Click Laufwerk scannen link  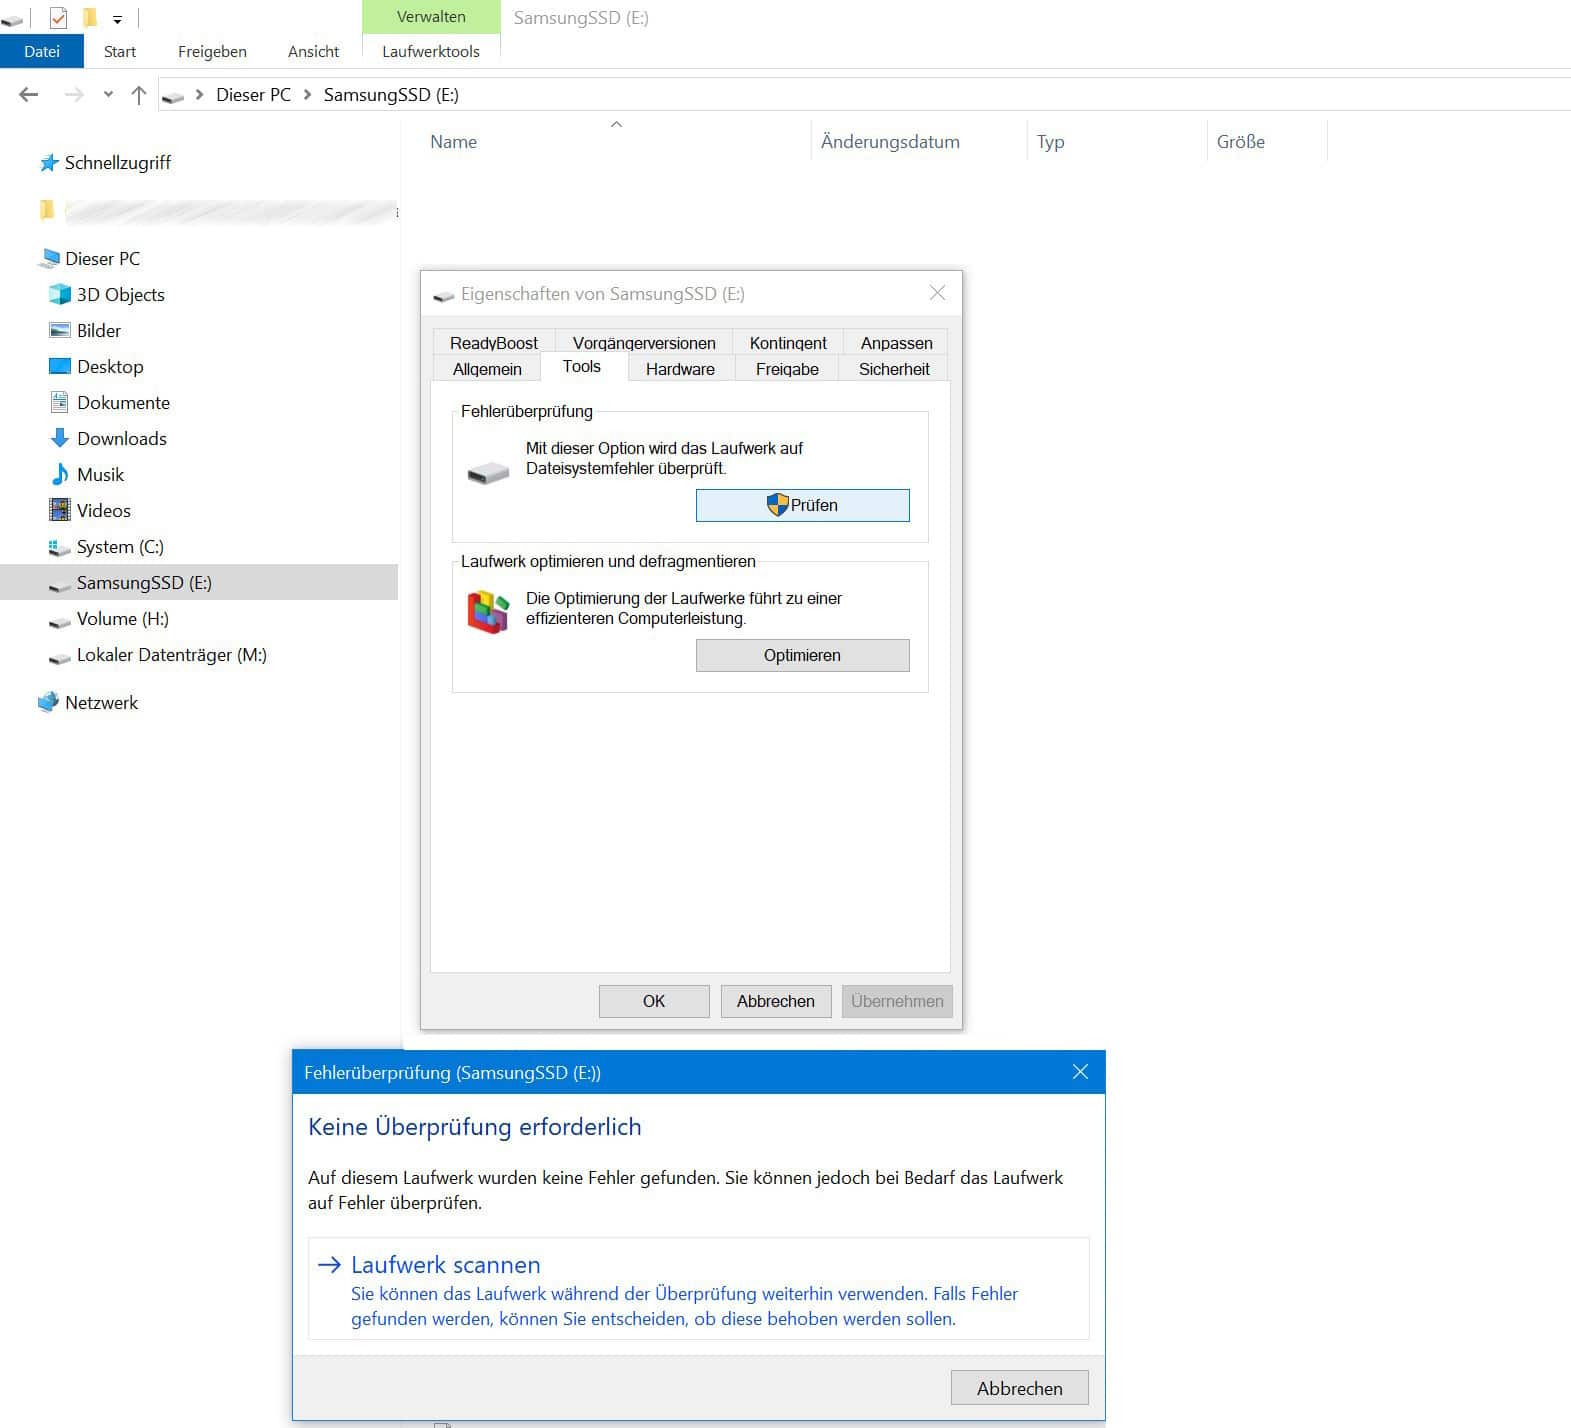(x=698, y=1289)
